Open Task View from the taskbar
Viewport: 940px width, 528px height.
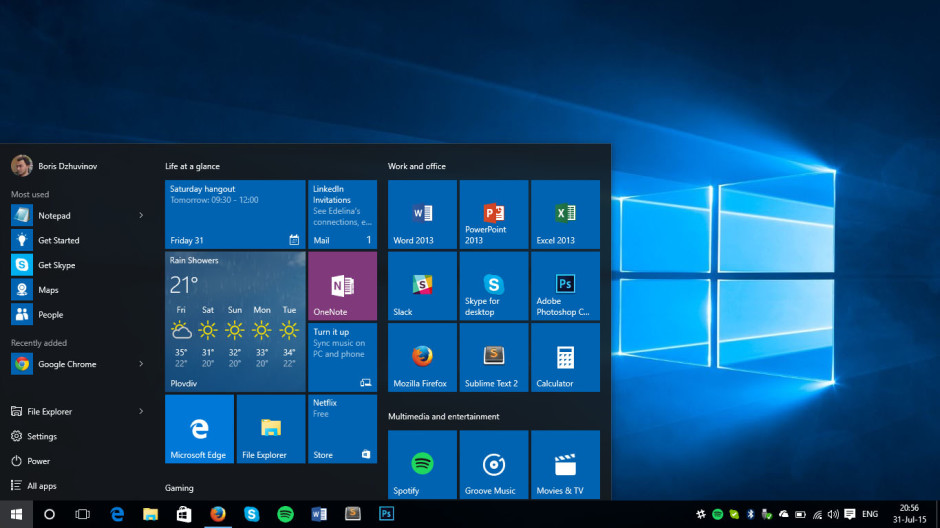(83, 514)
